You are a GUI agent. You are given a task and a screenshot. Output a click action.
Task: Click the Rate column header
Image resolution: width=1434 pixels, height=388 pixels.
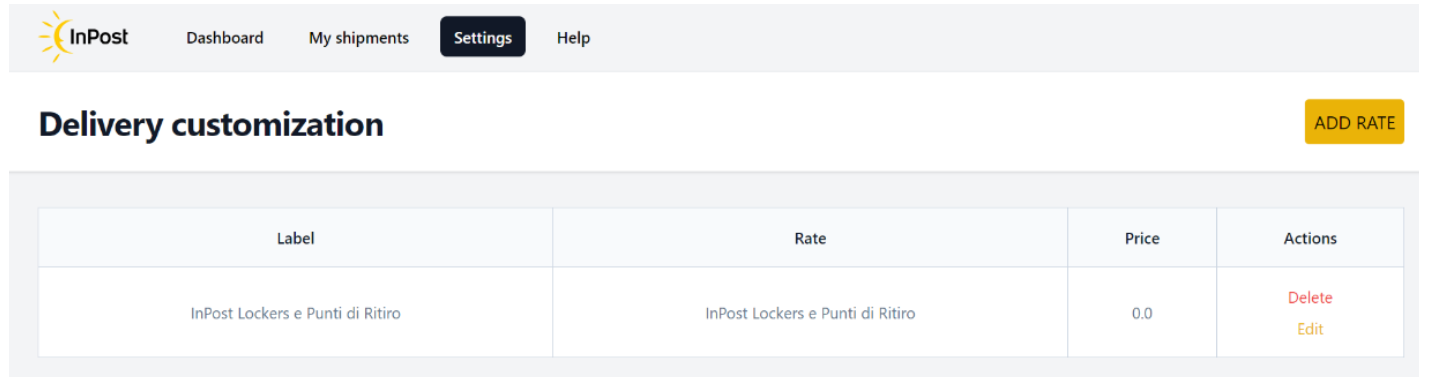click(x=810, y=238)
